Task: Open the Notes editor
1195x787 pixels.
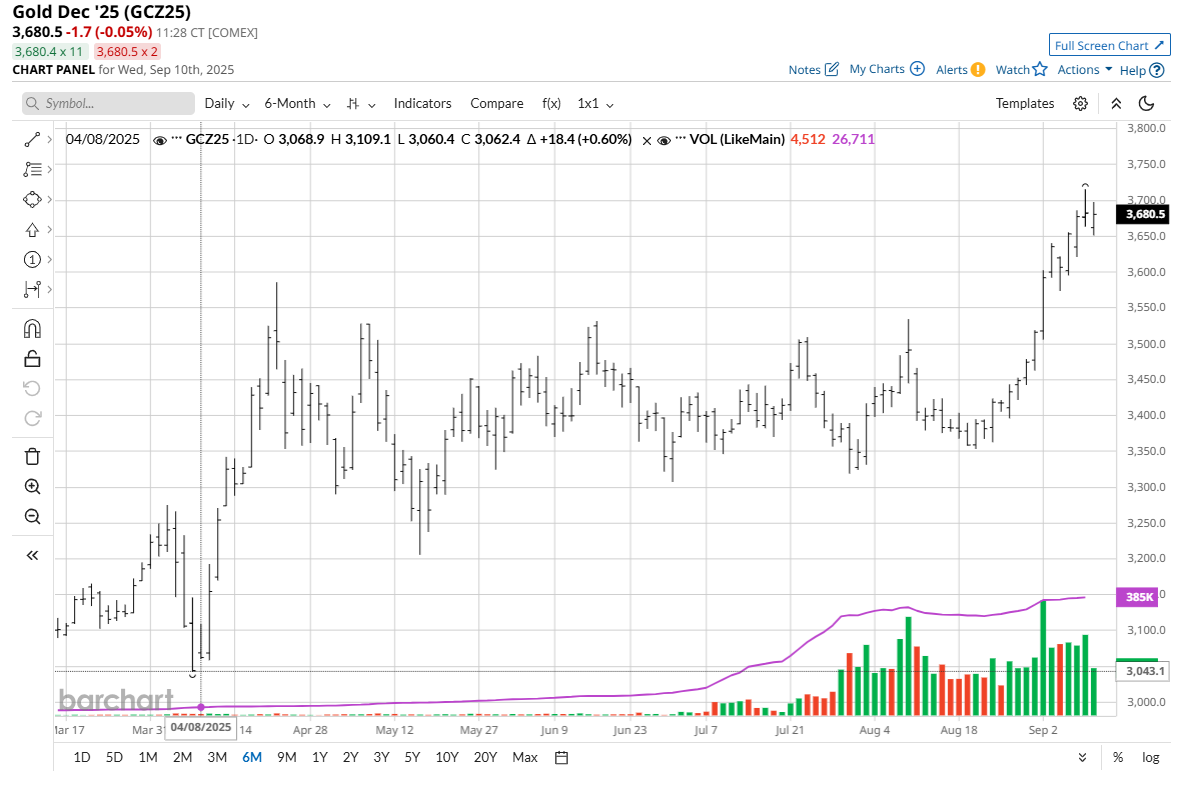Action: [813, 69]
